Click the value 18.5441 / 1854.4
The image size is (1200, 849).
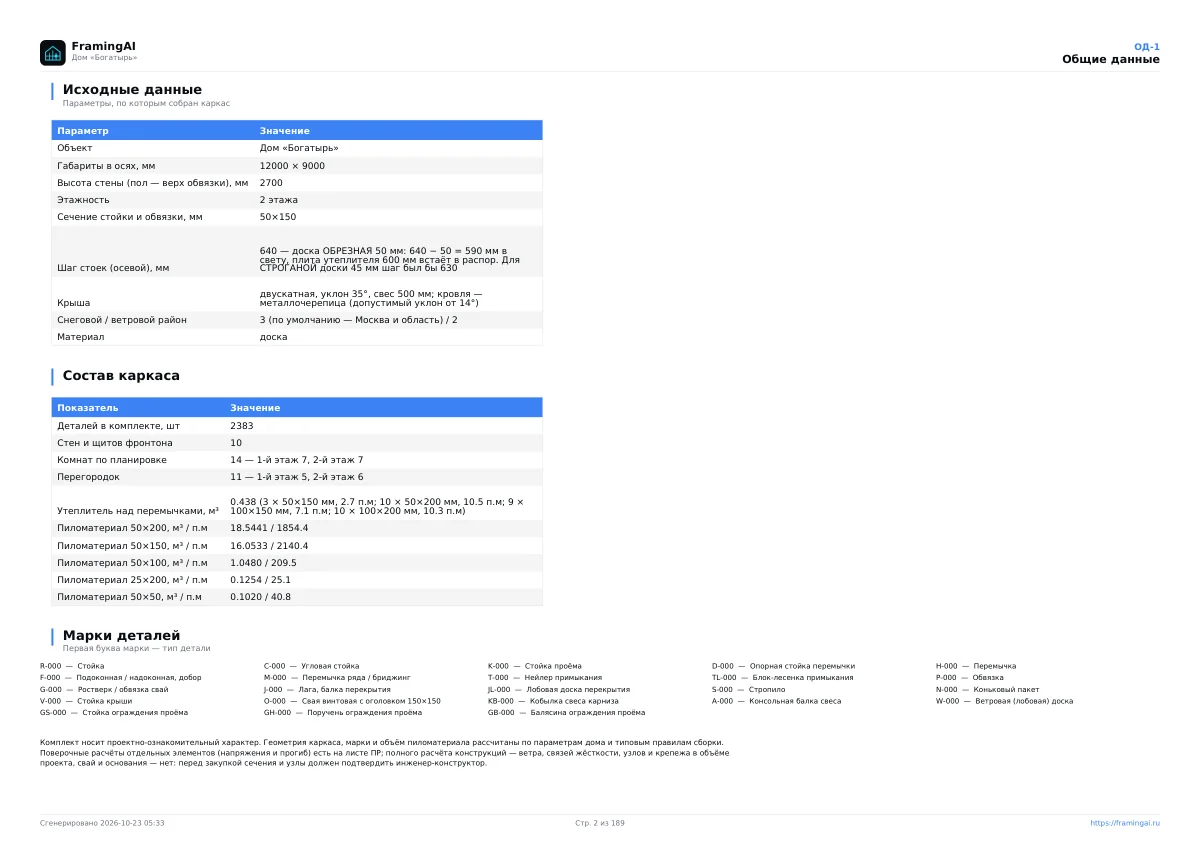pos(269,528)
